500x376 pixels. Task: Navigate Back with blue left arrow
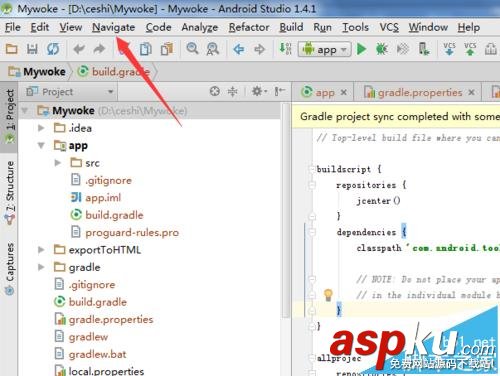point(239,49)
